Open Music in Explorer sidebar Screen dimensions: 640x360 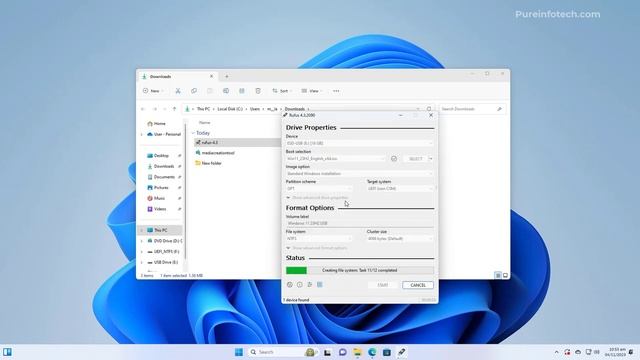(x=159, y=198)
